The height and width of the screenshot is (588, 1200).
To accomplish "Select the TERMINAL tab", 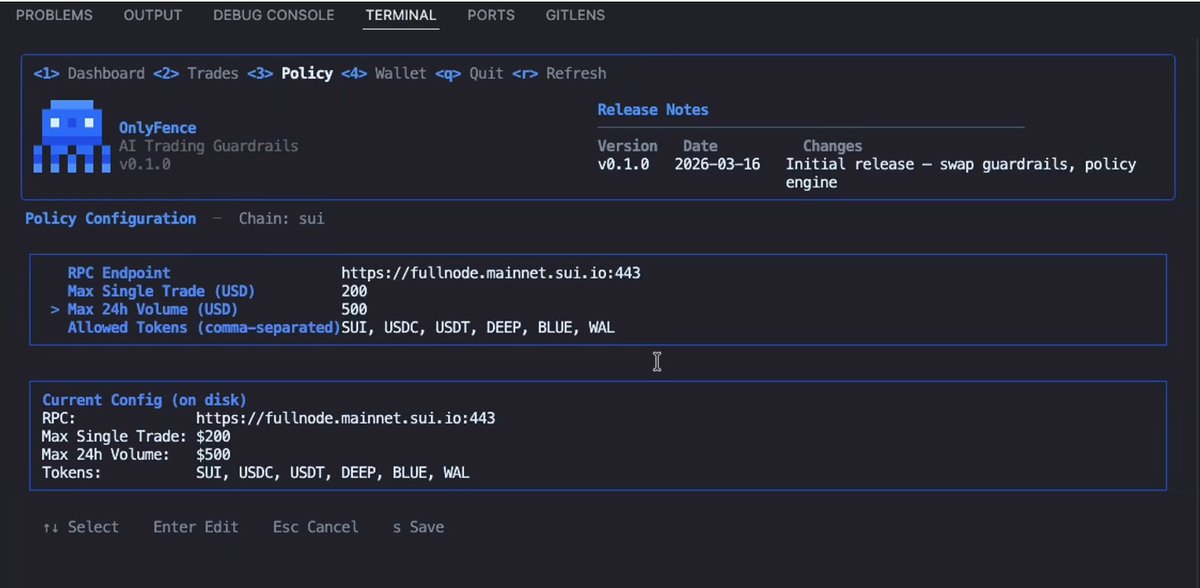I will (x=401, y=15).
